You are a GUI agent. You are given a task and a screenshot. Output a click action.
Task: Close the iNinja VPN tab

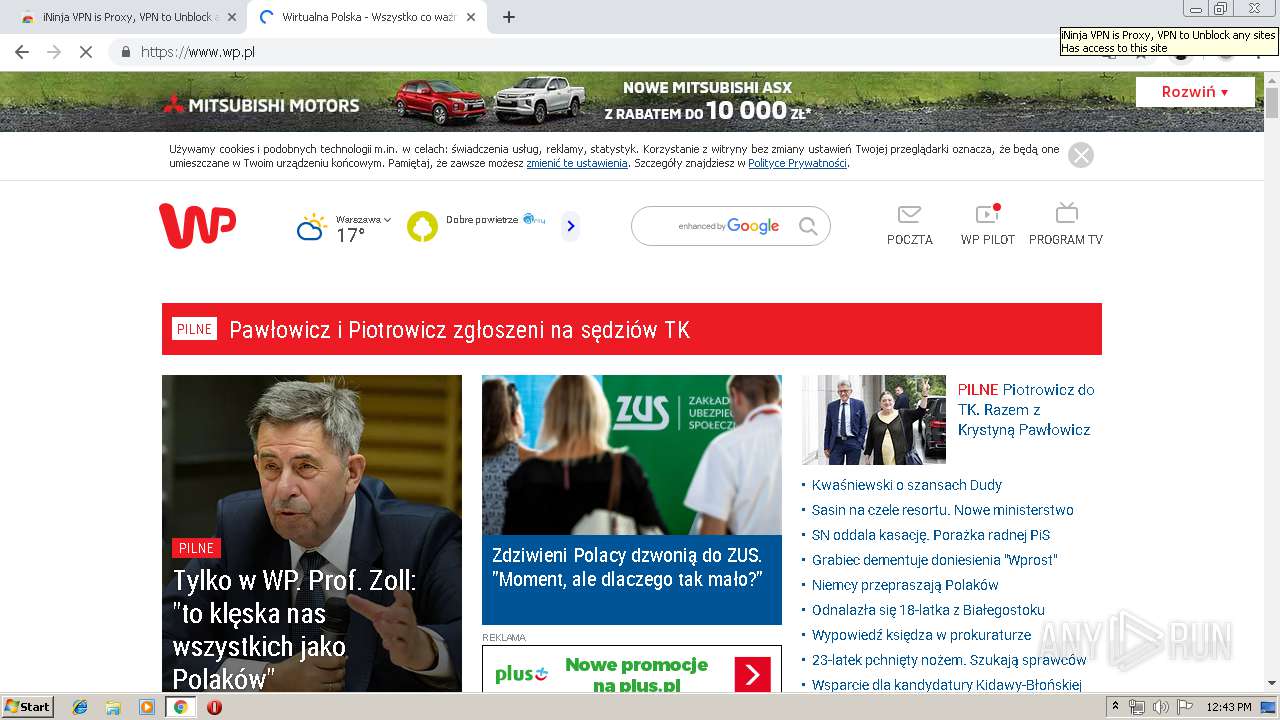click(232, 17)
